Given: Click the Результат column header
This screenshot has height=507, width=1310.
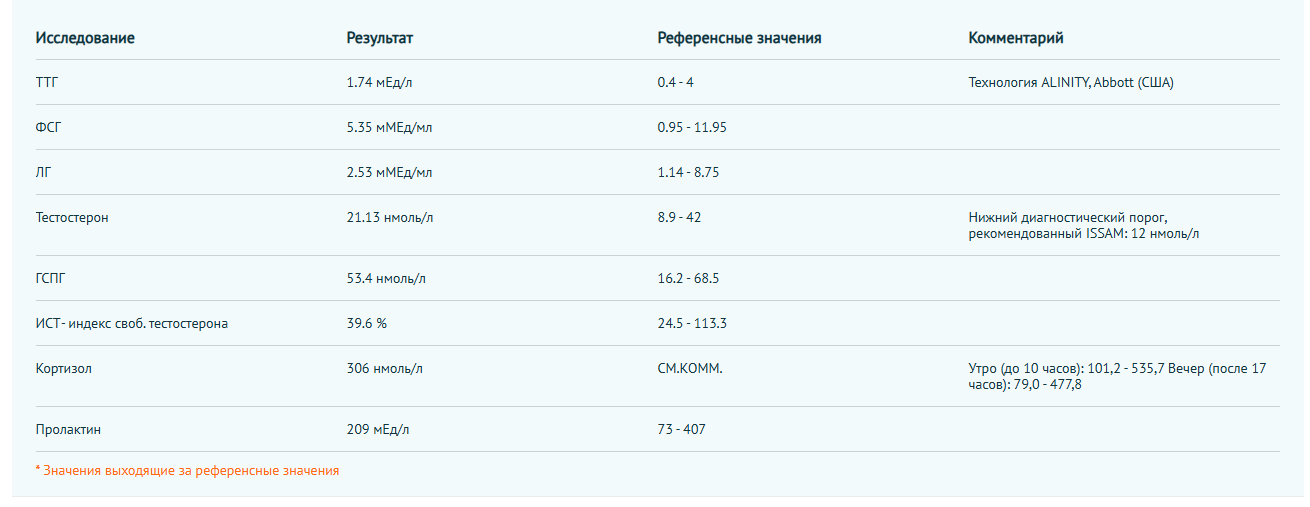Looking at the screenshot, I should (380, 38).
